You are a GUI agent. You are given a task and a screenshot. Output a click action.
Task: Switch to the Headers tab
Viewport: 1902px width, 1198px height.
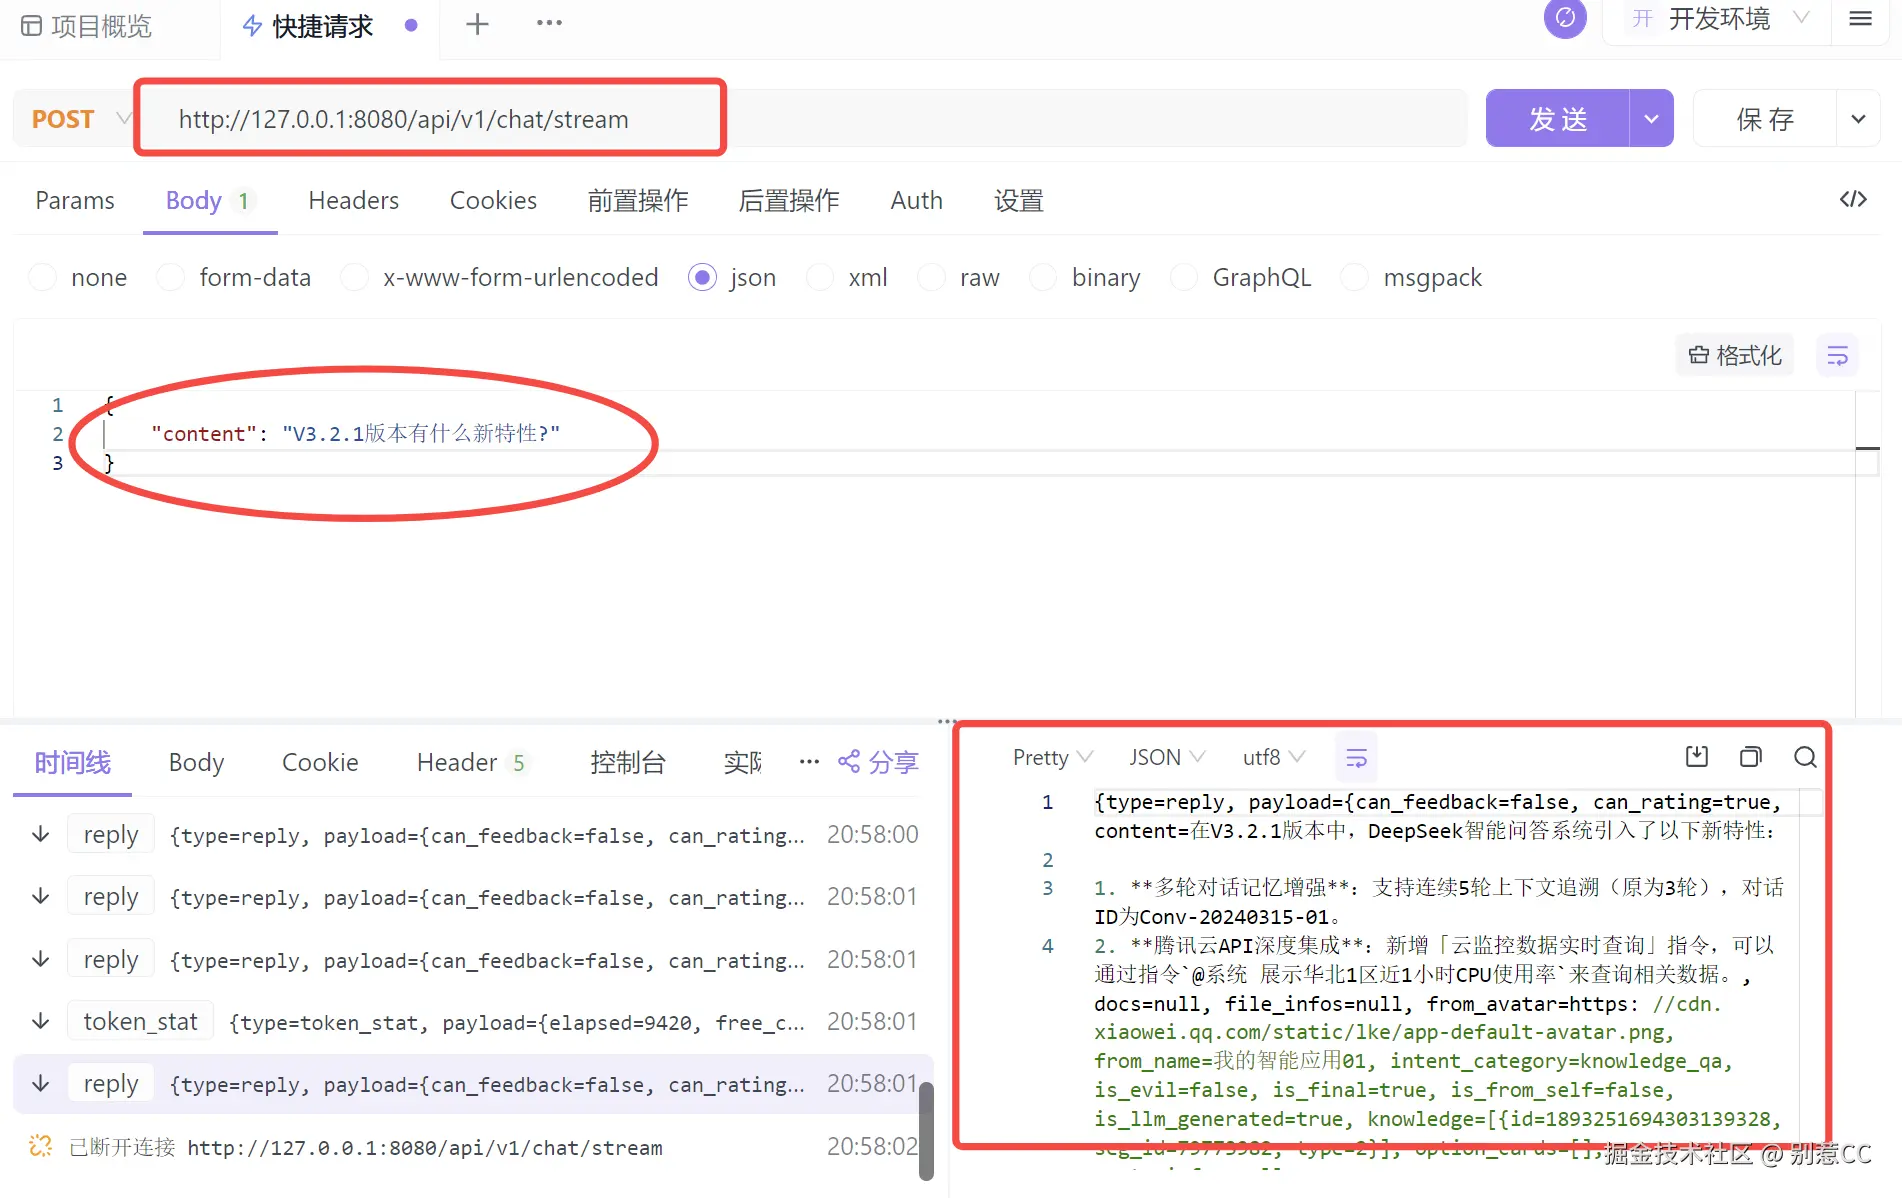[353, 200]
